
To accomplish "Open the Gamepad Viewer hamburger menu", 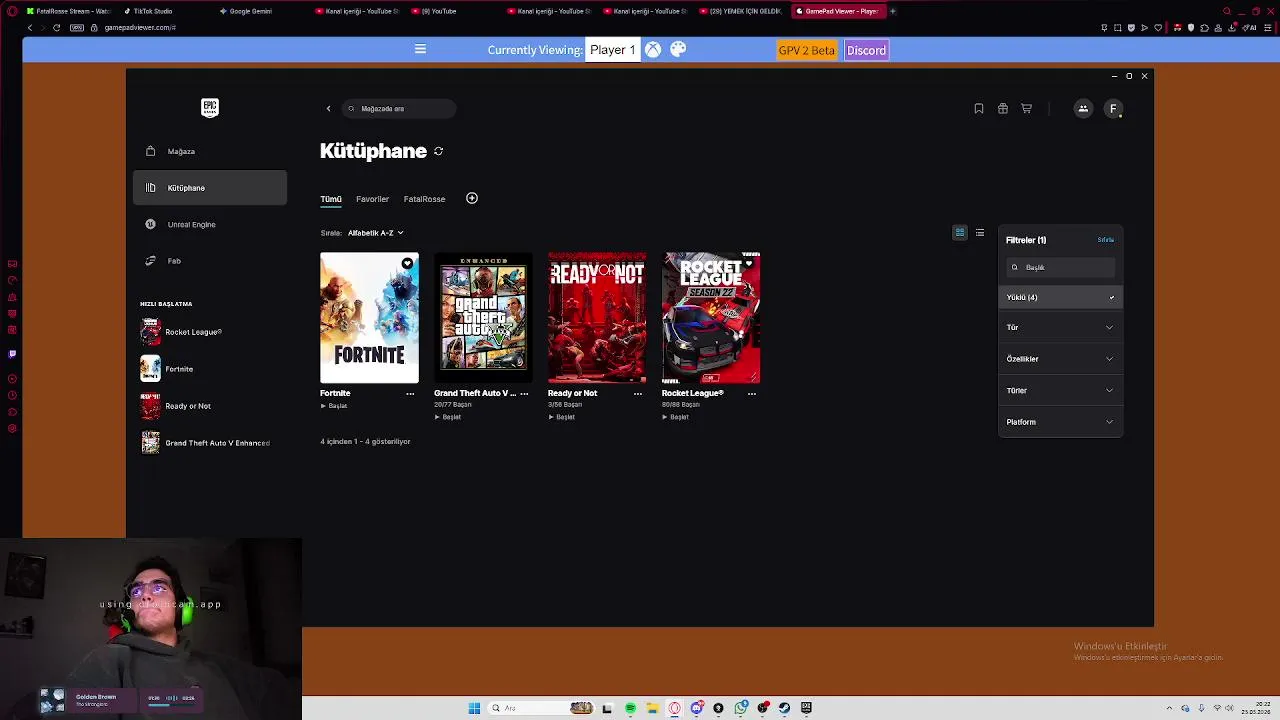I will tap(420, 49).
